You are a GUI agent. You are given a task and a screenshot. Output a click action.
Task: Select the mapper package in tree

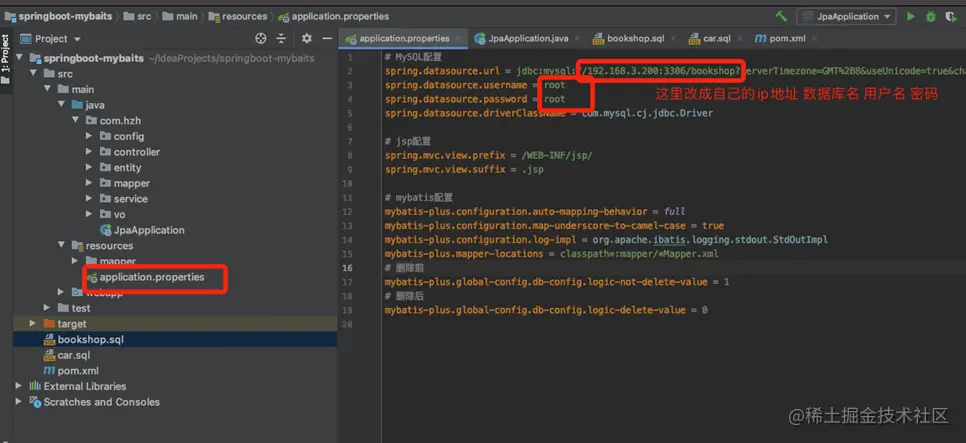124,183
